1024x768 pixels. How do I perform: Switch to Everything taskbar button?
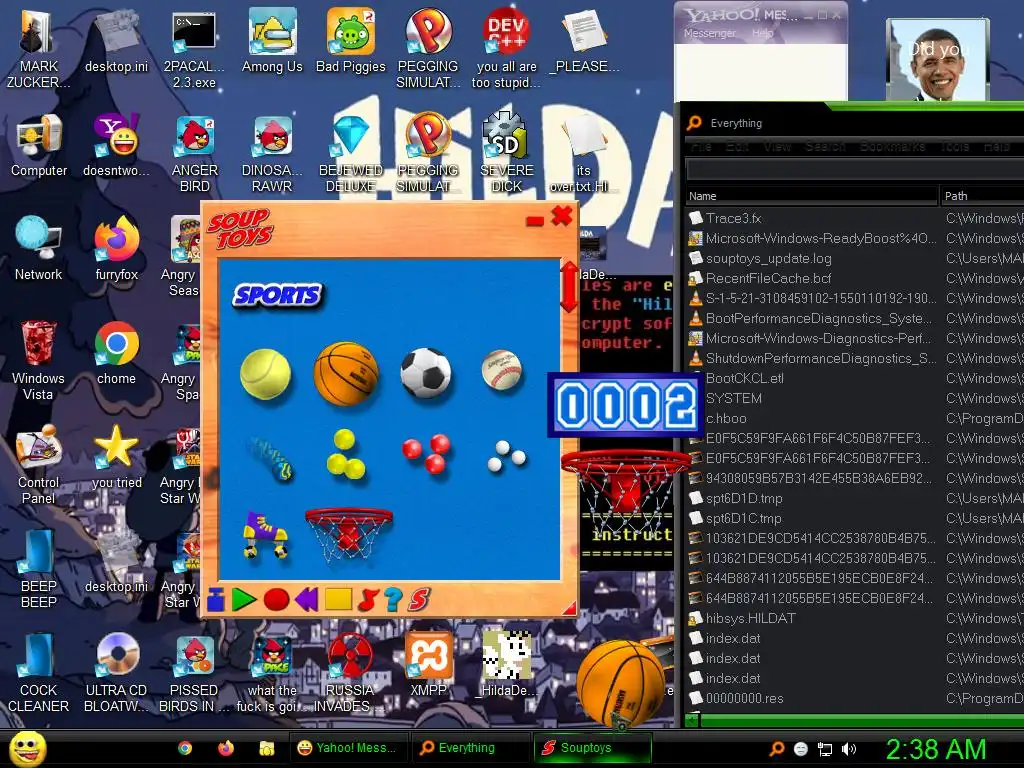[x=471, y=748]
